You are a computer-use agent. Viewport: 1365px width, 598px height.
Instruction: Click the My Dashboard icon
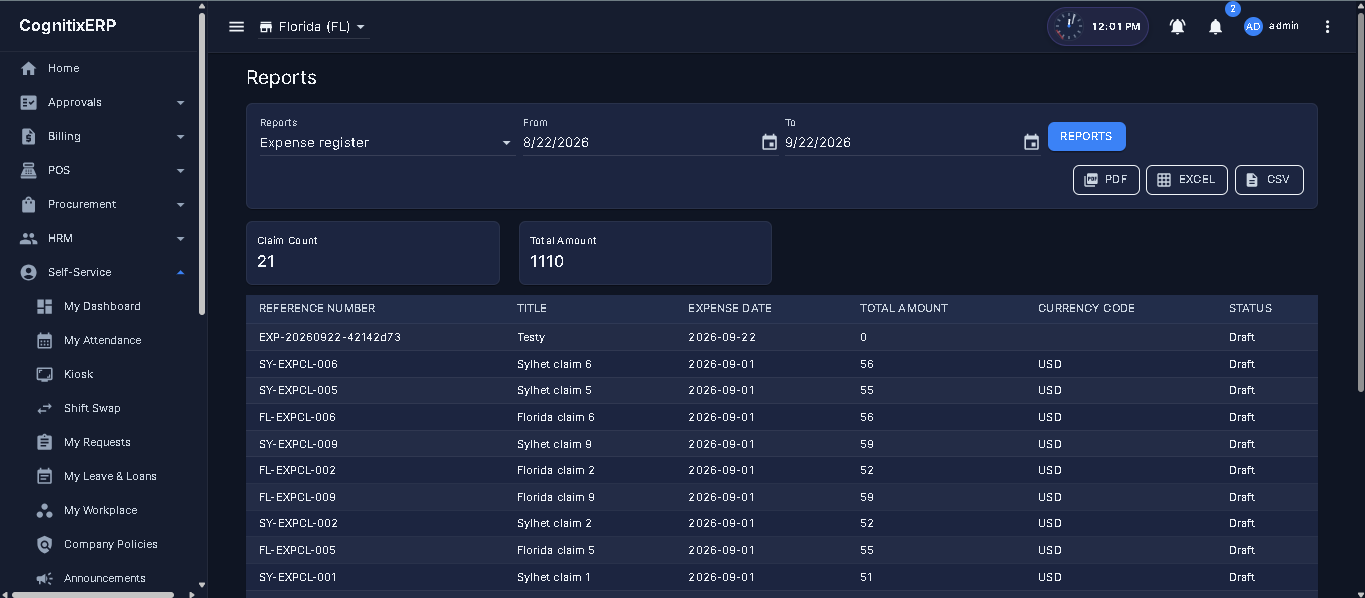[44, 306]
